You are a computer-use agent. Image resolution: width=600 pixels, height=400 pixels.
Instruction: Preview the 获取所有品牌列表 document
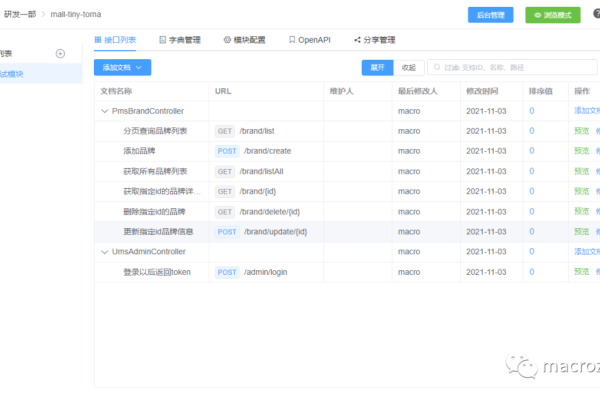tap(582, 171)
